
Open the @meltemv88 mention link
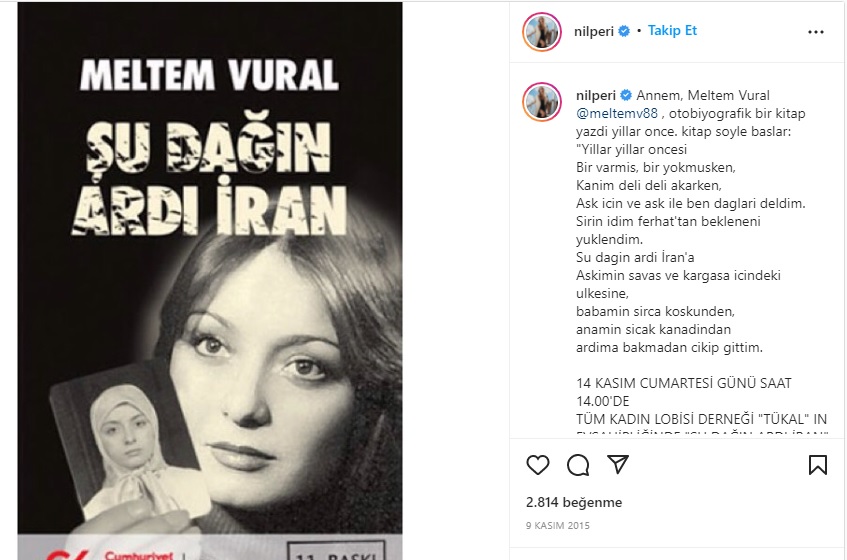point(617,113)
